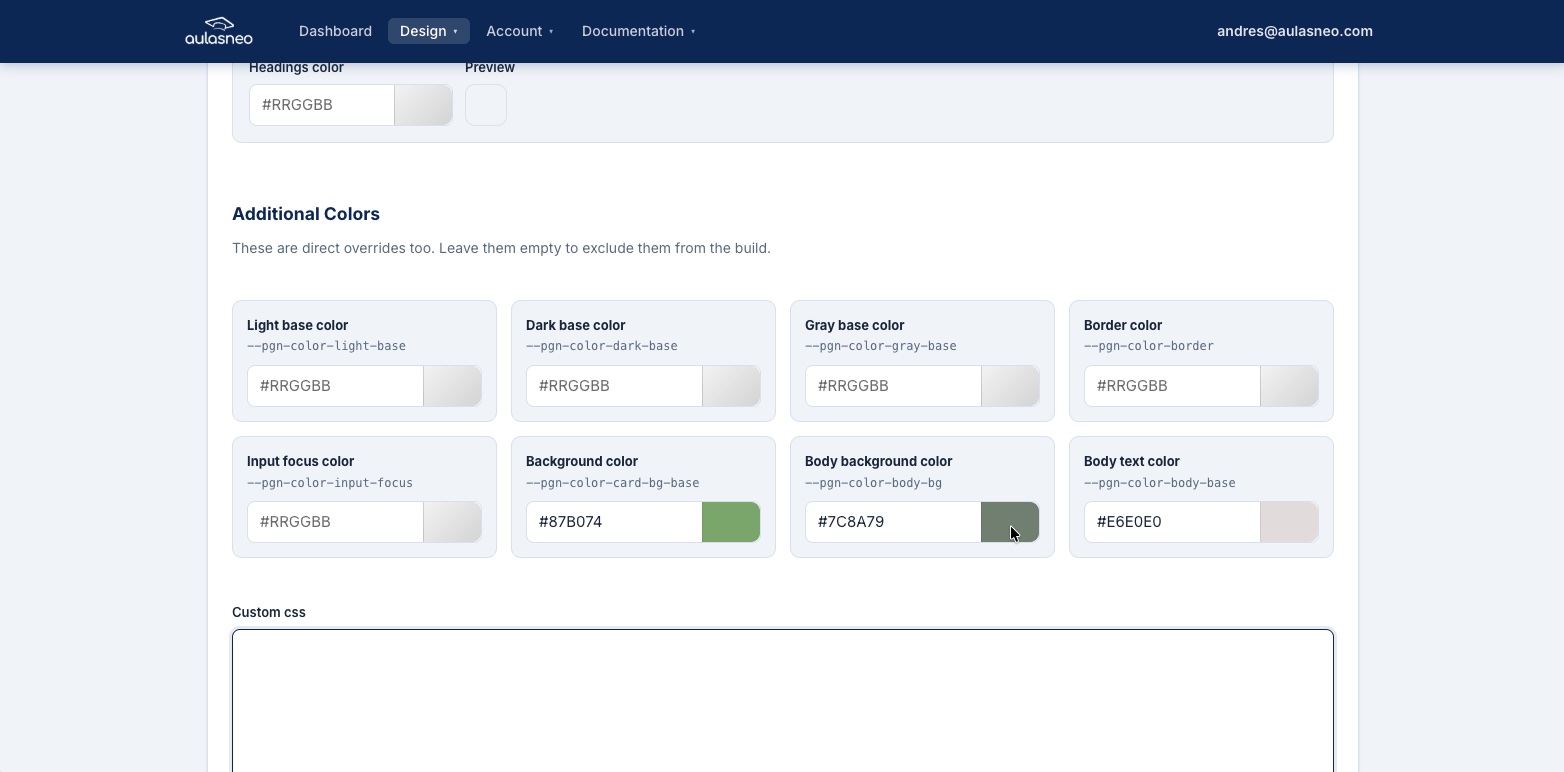Open the Headings color swatch picker
Image resolution: width=1564 pixels, height=772 pixels.
(423, 105)
